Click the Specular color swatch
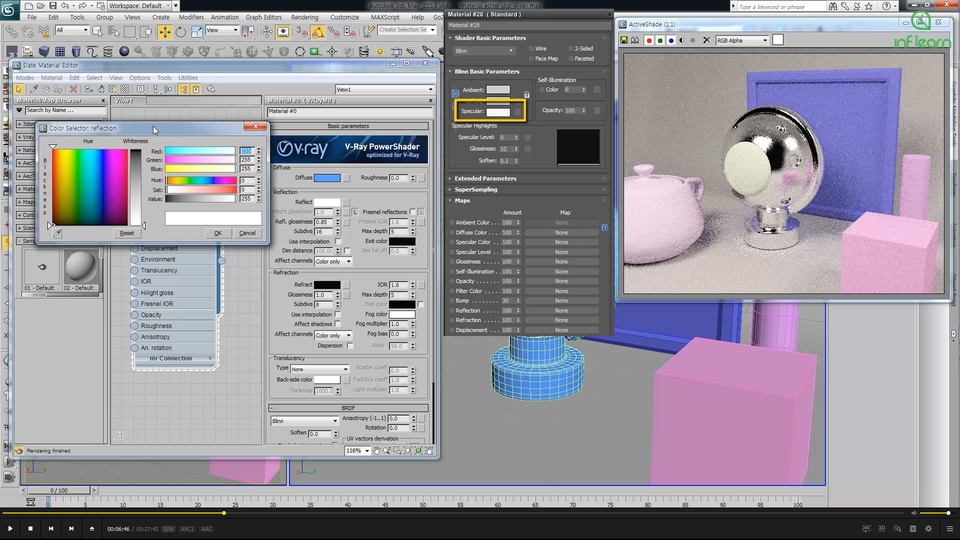Screen dimensions: 960x540 coord(498,111)
